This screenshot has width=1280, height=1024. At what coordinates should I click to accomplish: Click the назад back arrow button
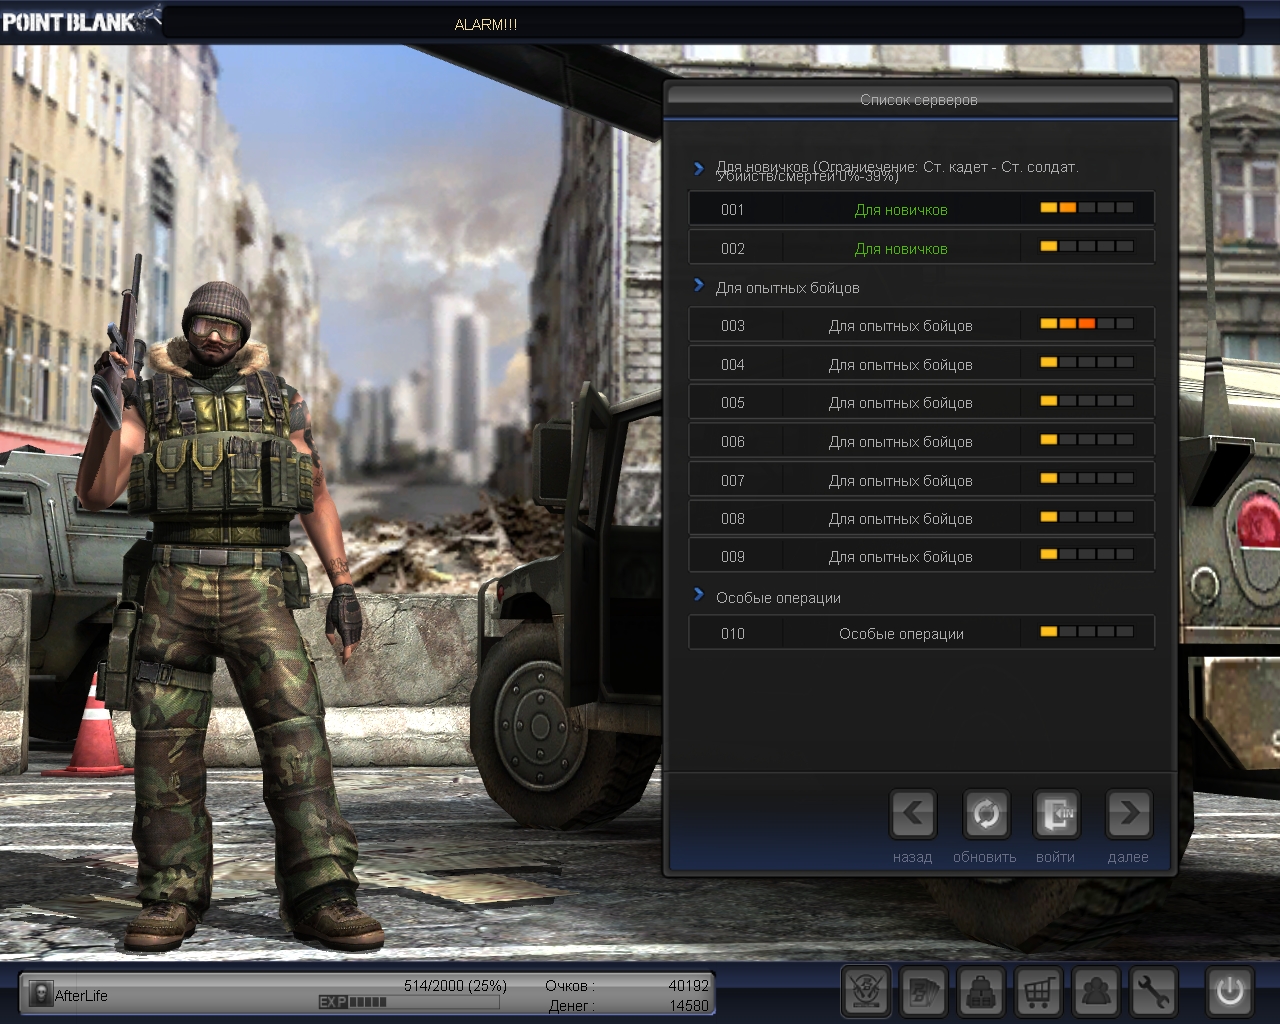(913, 815)
